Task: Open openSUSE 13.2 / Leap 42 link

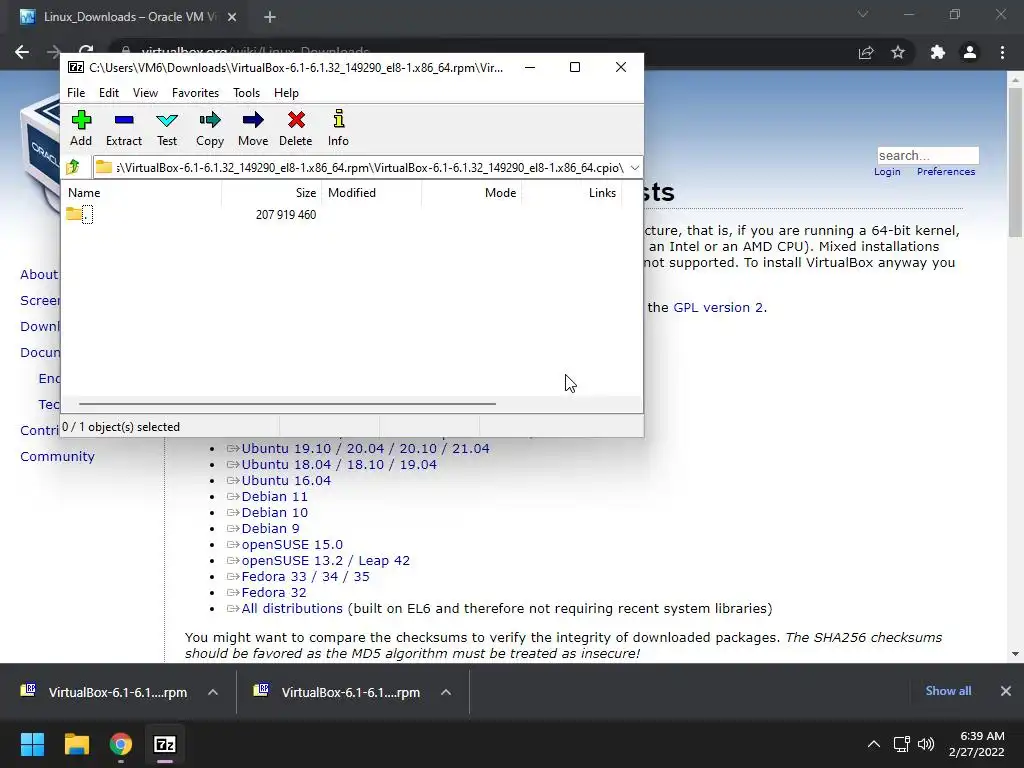Action: point(326,561)
